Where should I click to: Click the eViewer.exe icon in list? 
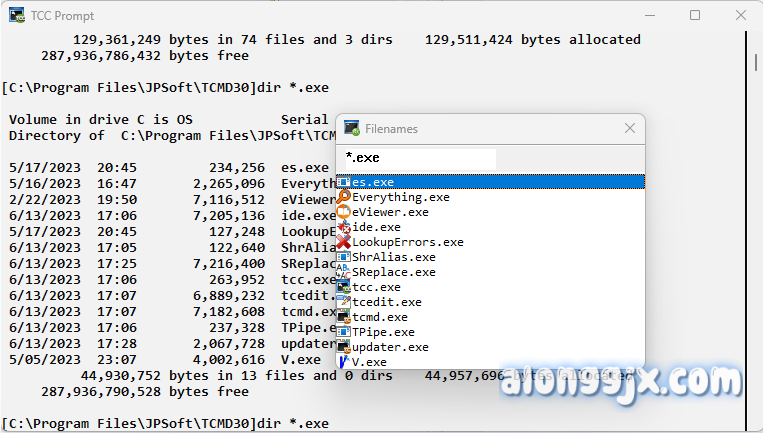(x=343, y=212)
